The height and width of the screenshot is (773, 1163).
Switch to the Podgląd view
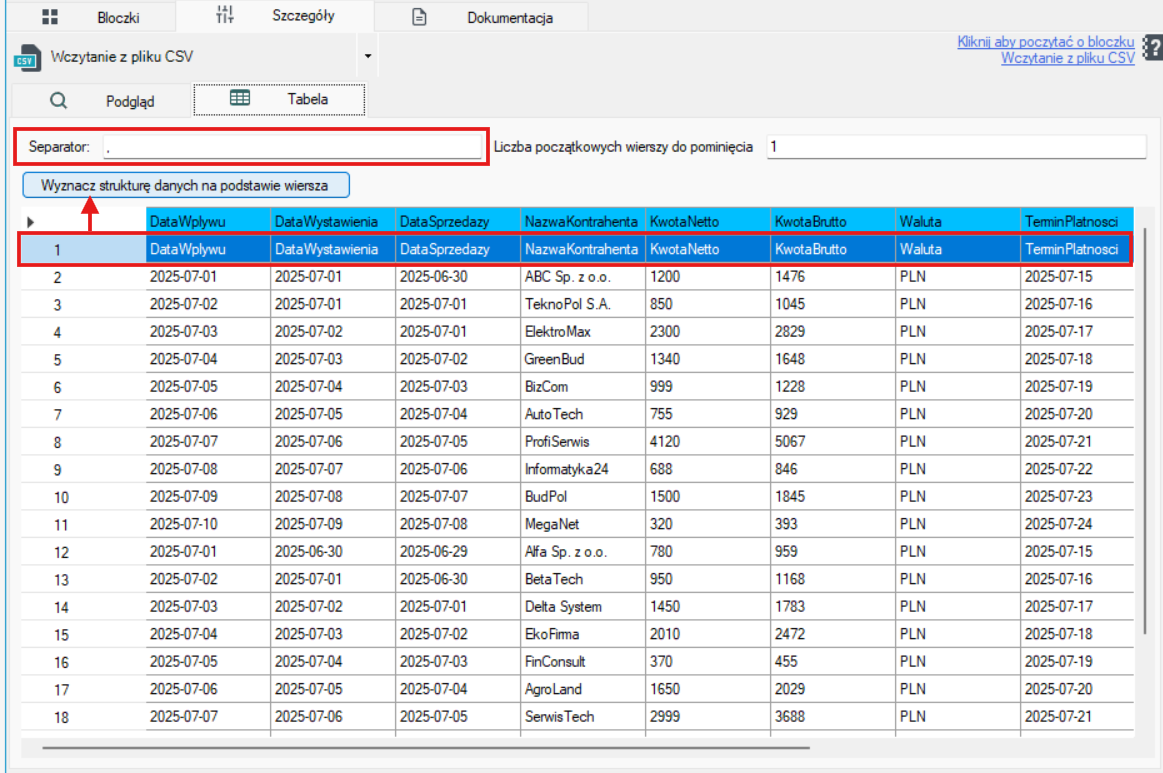102,101
